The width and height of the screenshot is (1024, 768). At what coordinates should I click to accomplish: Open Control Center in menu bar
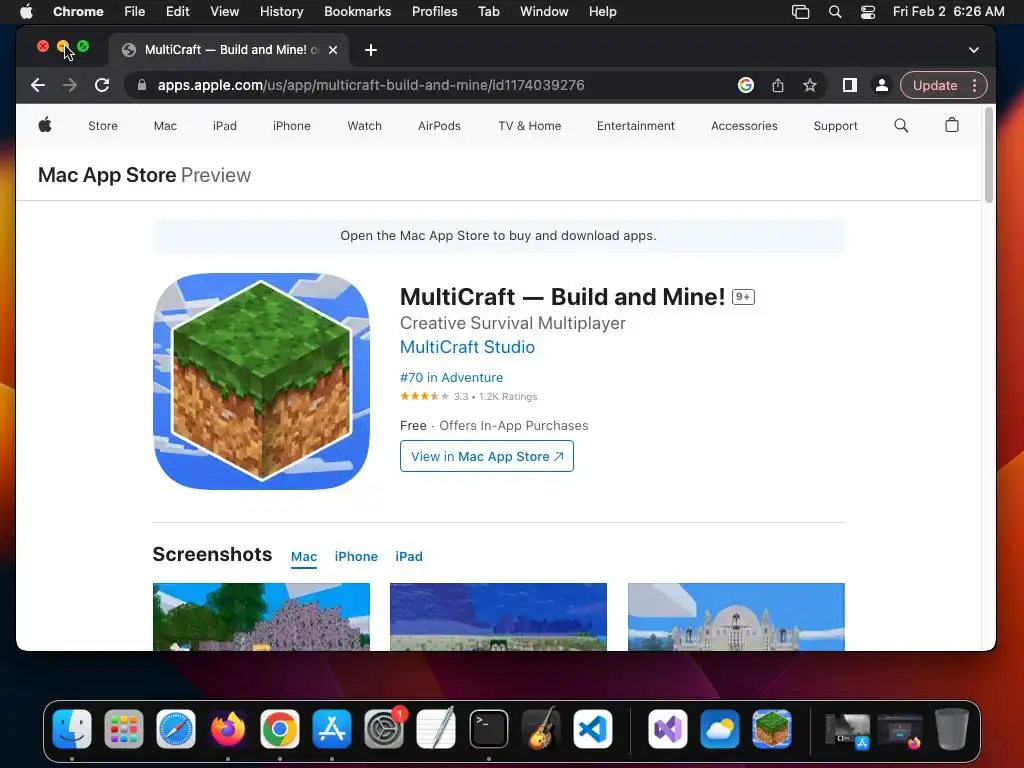coord(868,12)
